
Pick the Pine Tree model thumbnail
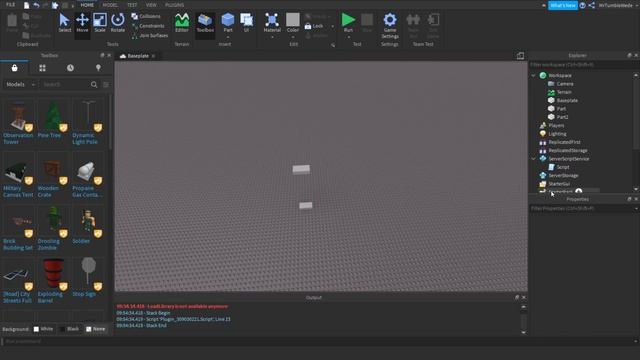53,117
